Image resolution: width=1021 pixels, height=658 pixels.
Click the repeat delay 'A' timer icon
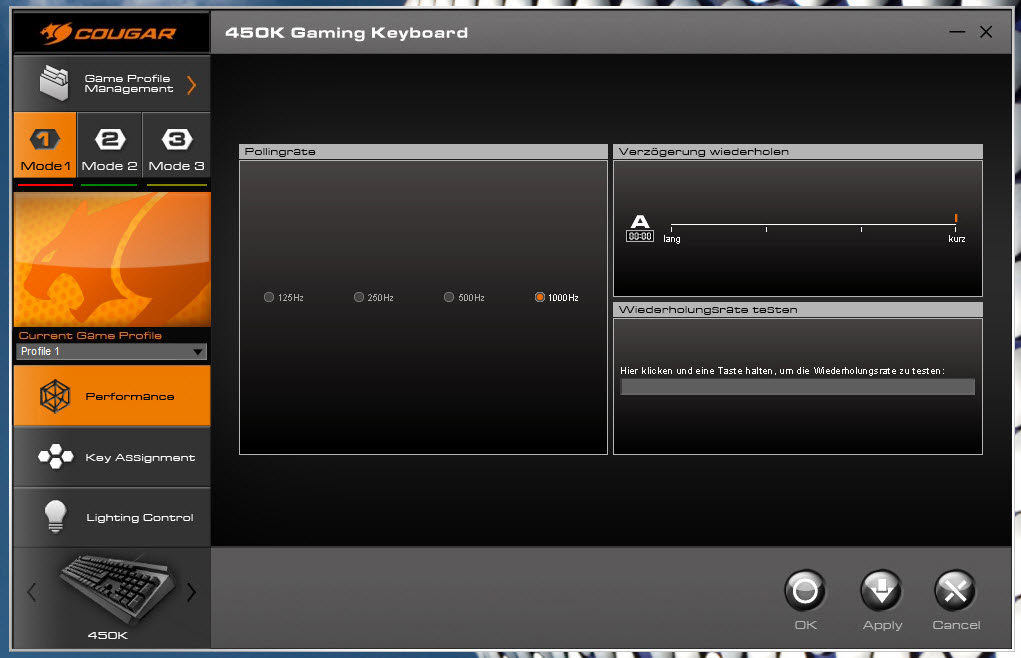(x=640, y=228)
